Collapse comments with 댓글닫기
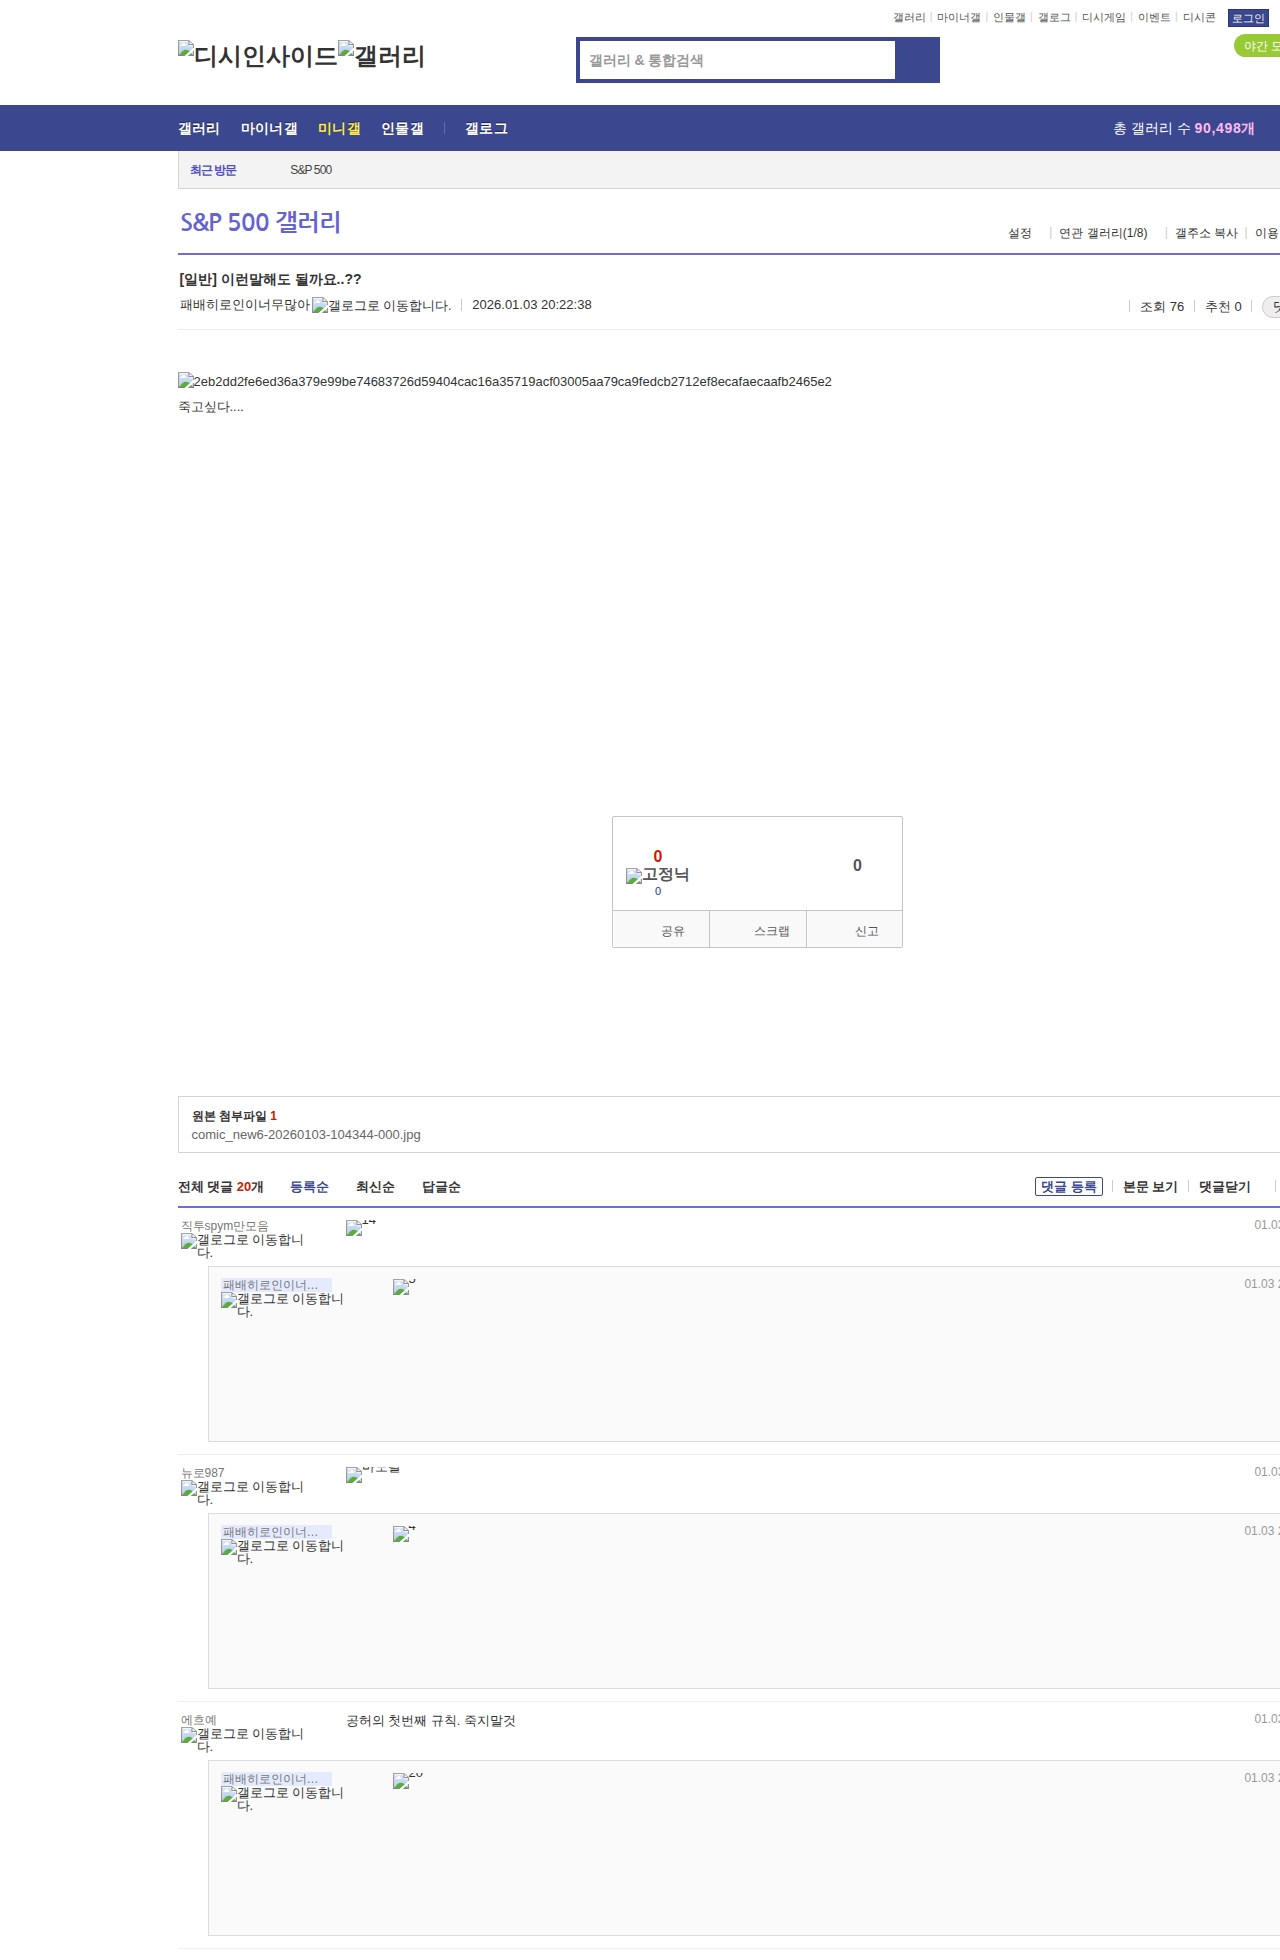The width and height of the screenshot is (1280, 1960). 1224,1187
